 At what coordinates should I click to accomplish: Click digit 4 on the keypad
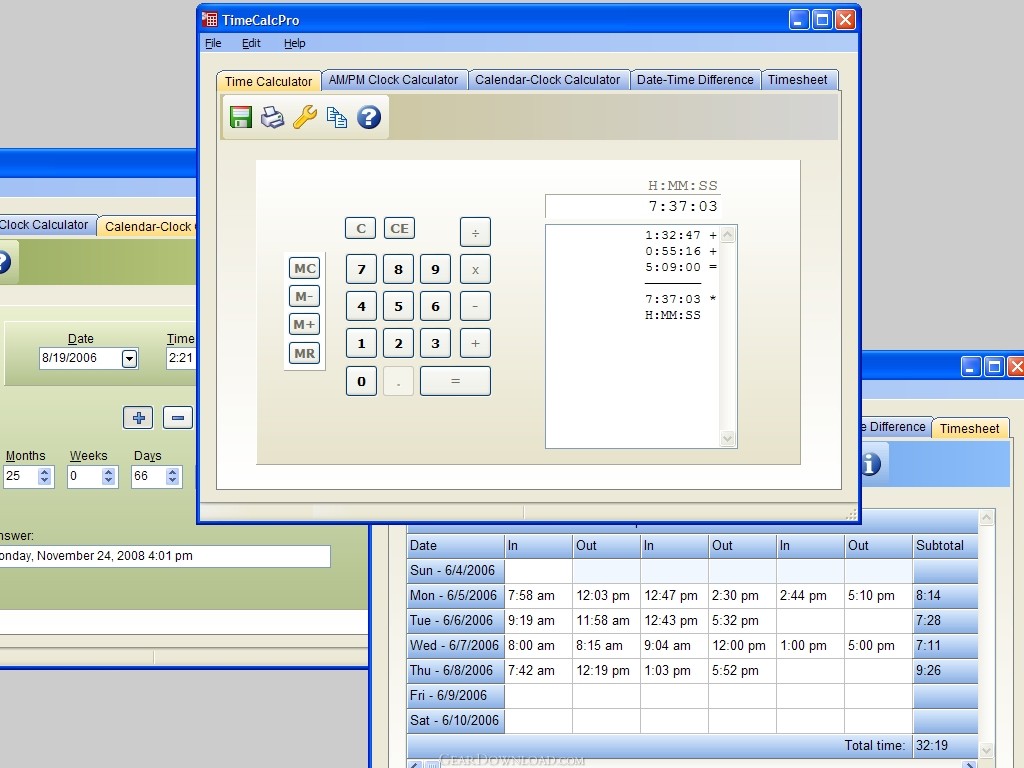click(x=361, y=306)
